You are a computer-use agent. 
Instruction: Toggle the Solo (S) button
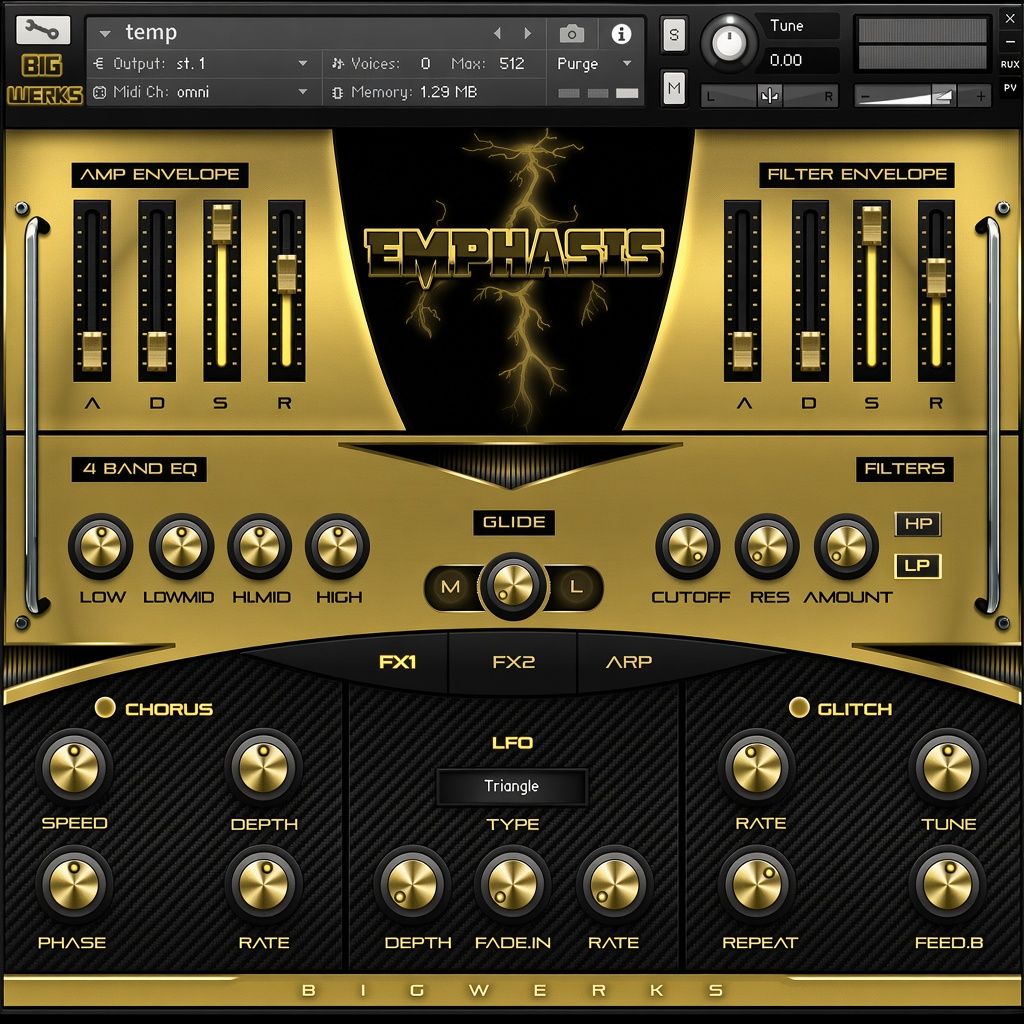tap(674, 35)
